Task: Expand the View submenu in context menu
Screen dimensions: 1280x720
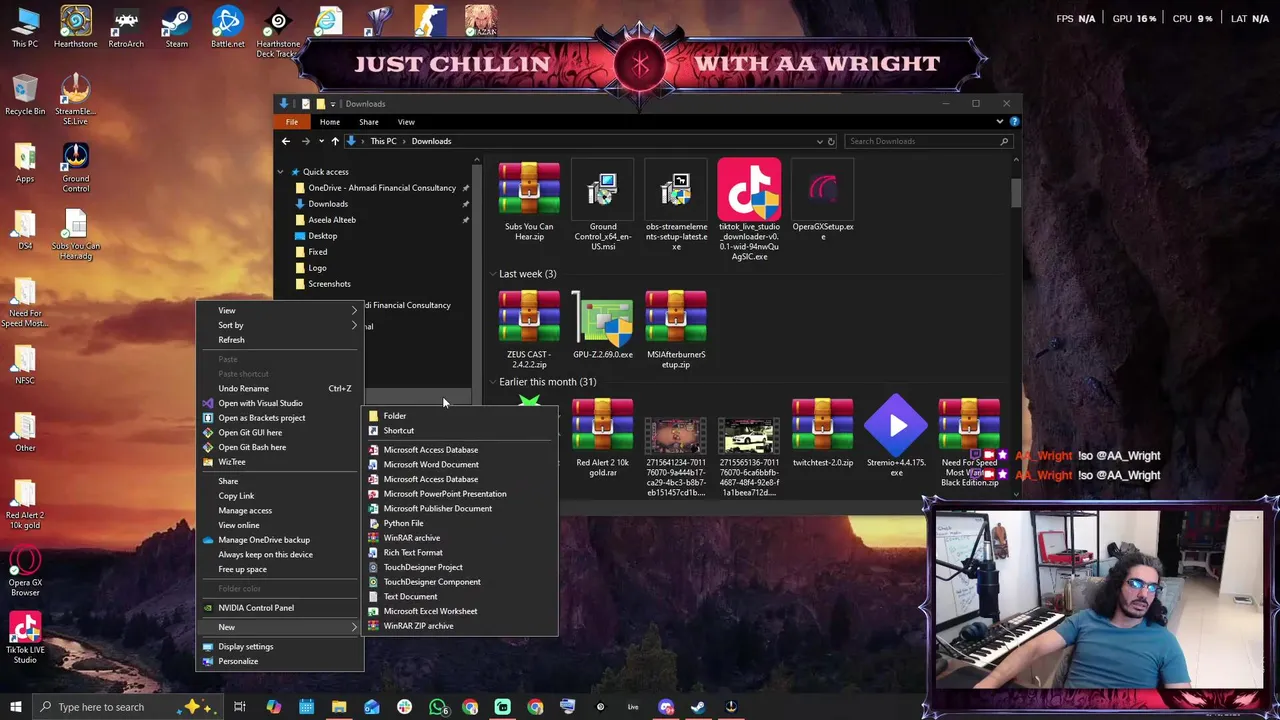Action: 280,310
